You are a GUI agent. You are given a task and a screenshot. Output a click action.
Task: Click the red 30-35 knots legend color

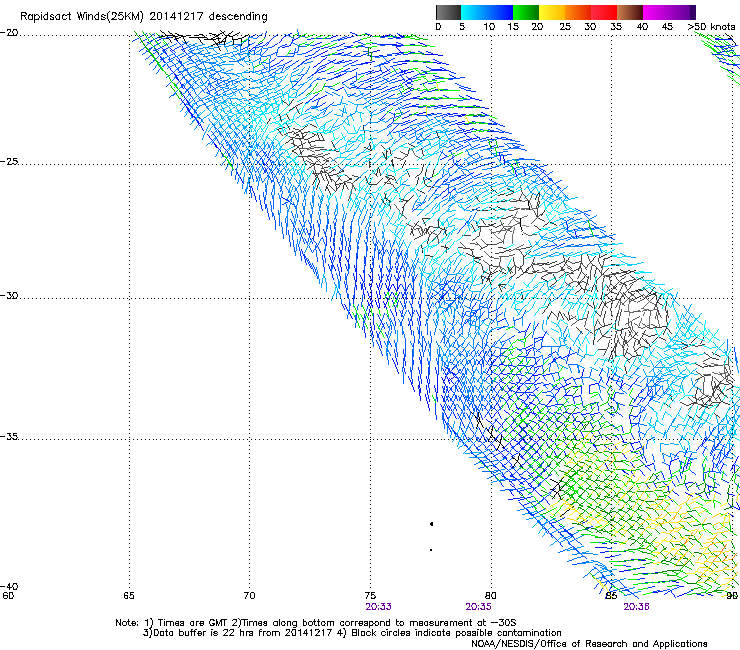coord(604,12)
